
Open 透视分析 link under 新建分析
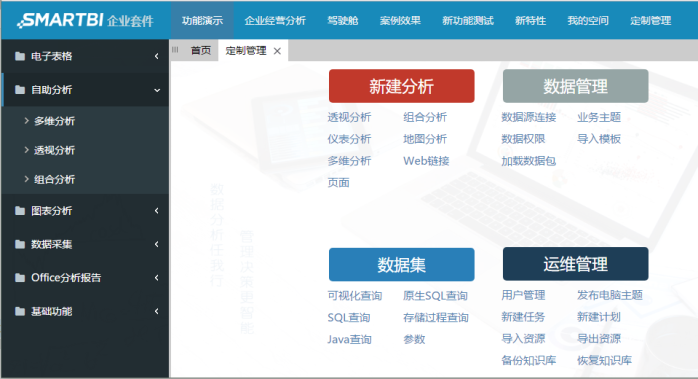[x=349, y=117]
